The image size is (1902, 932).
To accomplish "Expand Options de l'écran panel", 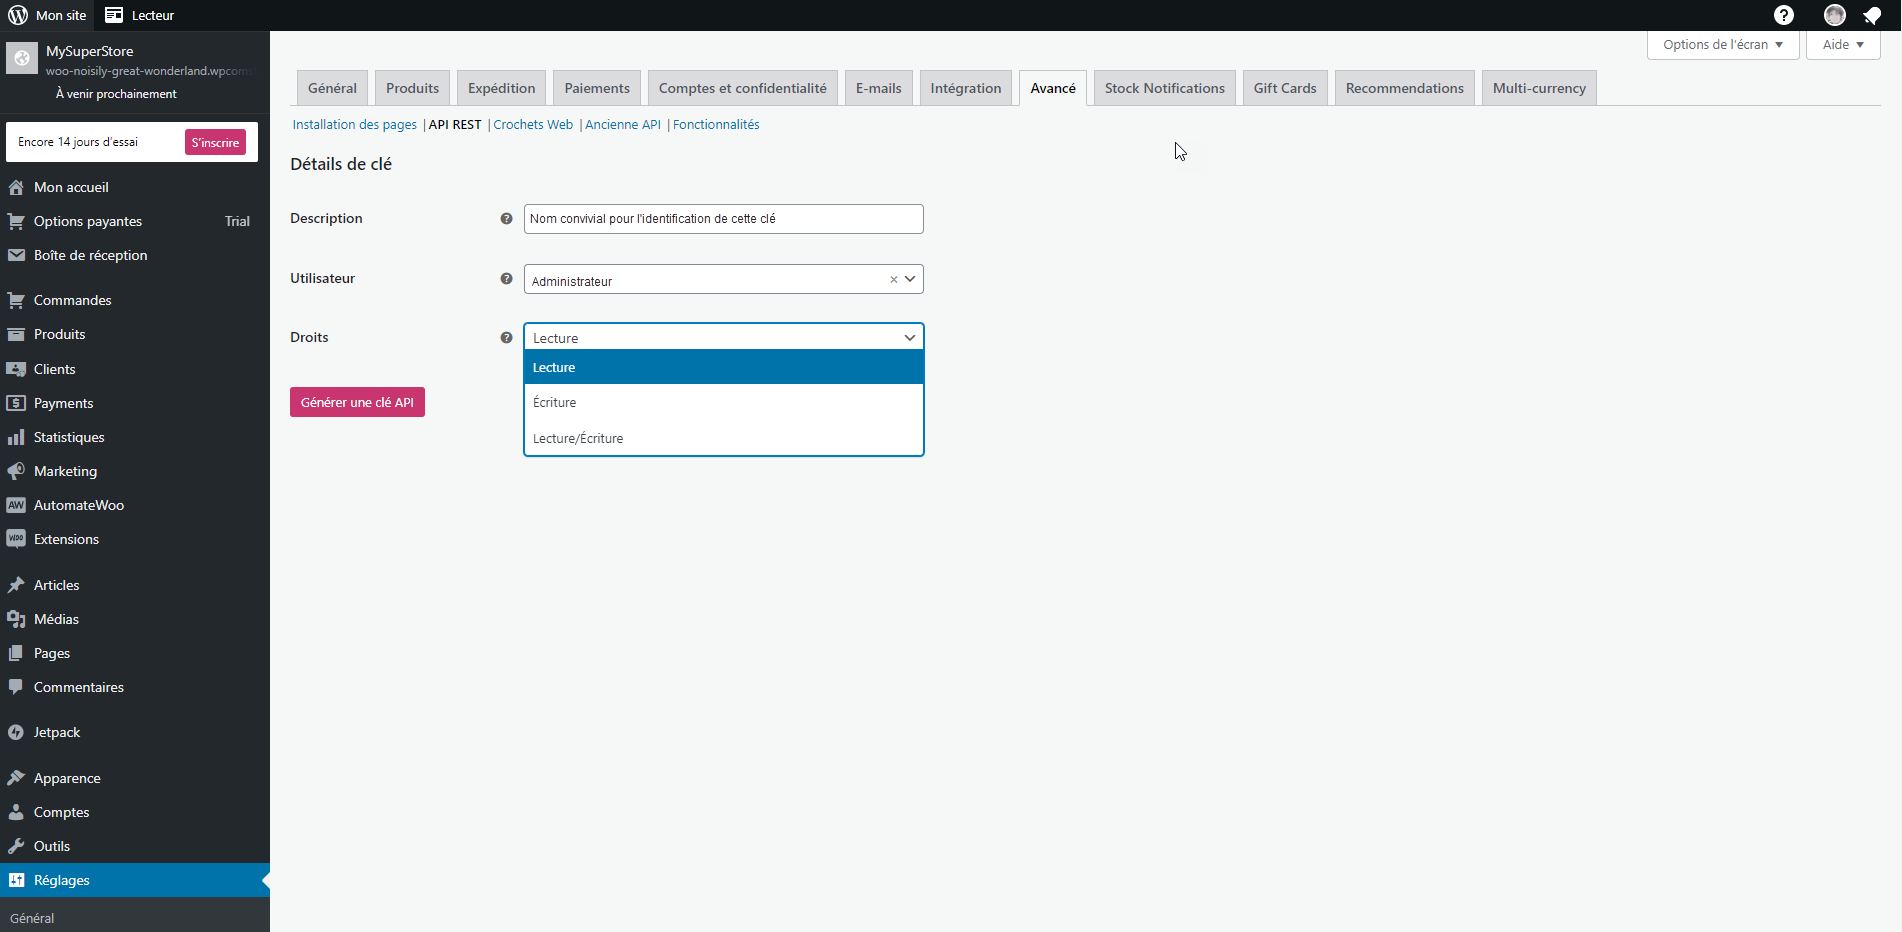I will coord(1722,45).
